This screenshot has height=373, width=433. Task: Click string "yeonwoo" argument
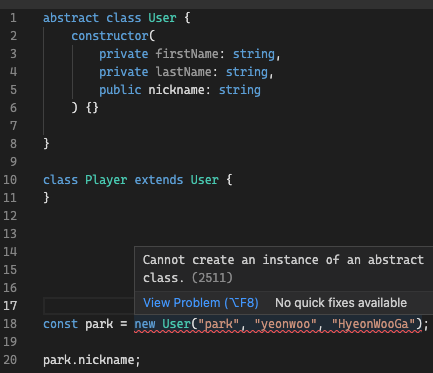285,324
